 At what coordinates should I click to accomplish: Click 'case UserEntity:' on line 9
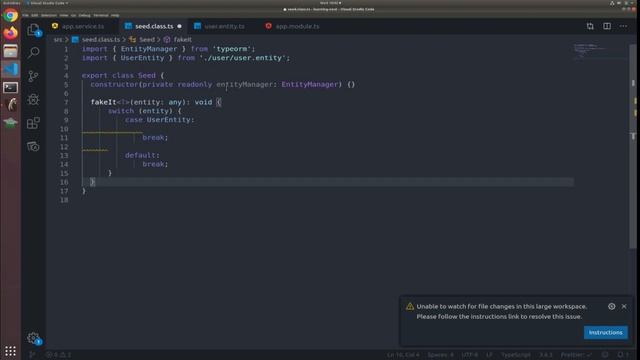(x=160, y=120)
